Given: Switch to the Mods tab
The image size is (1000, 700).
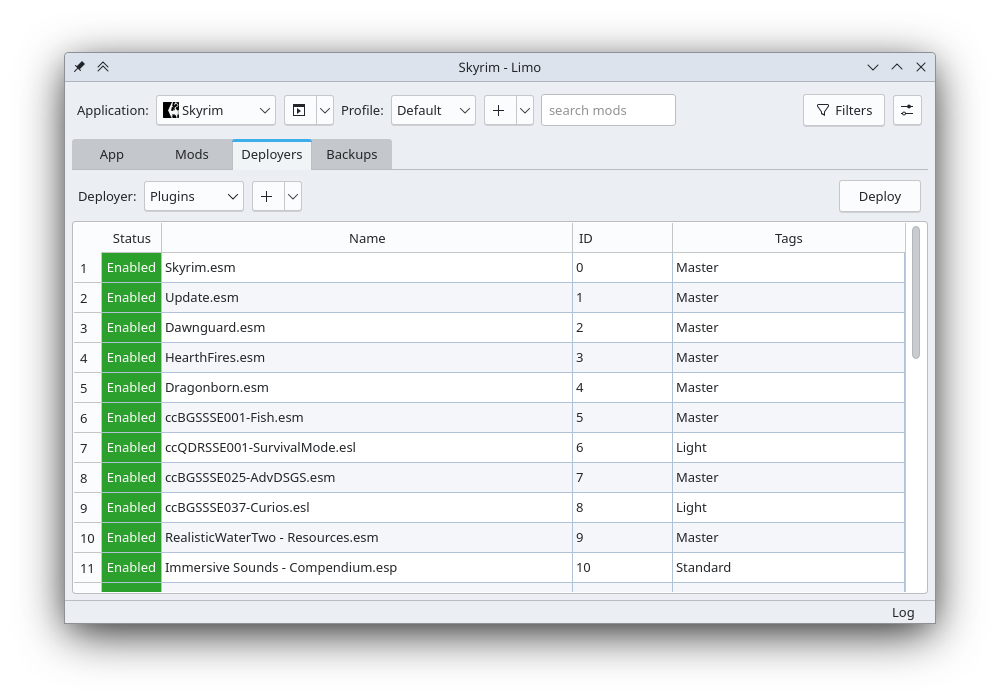Looking at the screenshot, I should point(192,155).
